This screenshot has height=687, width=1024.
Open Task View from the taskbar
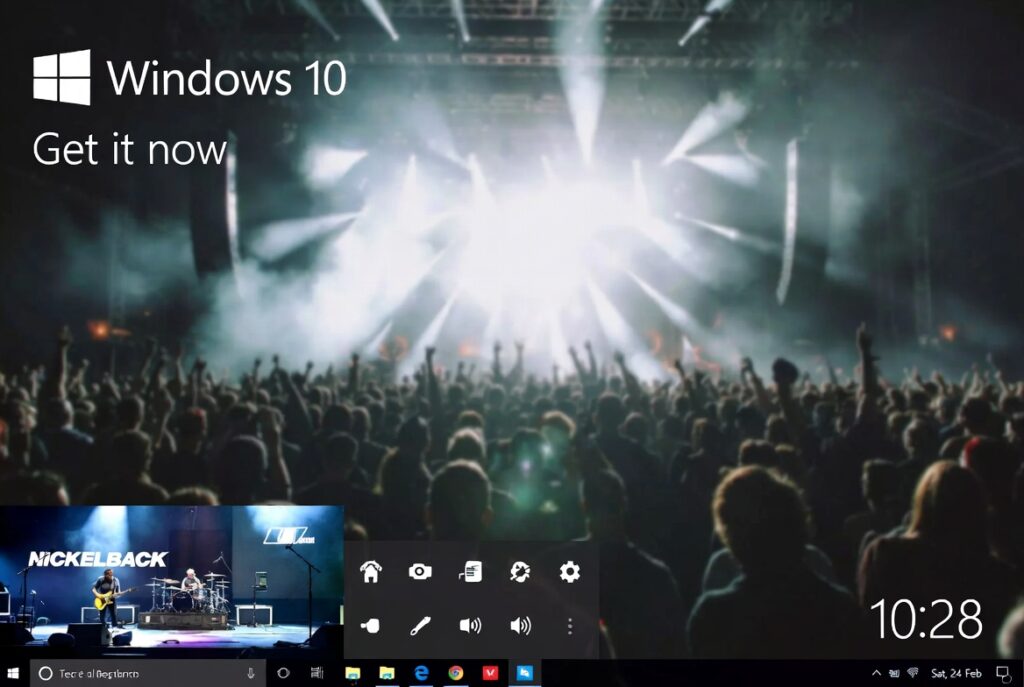click(x=317, y=674)
